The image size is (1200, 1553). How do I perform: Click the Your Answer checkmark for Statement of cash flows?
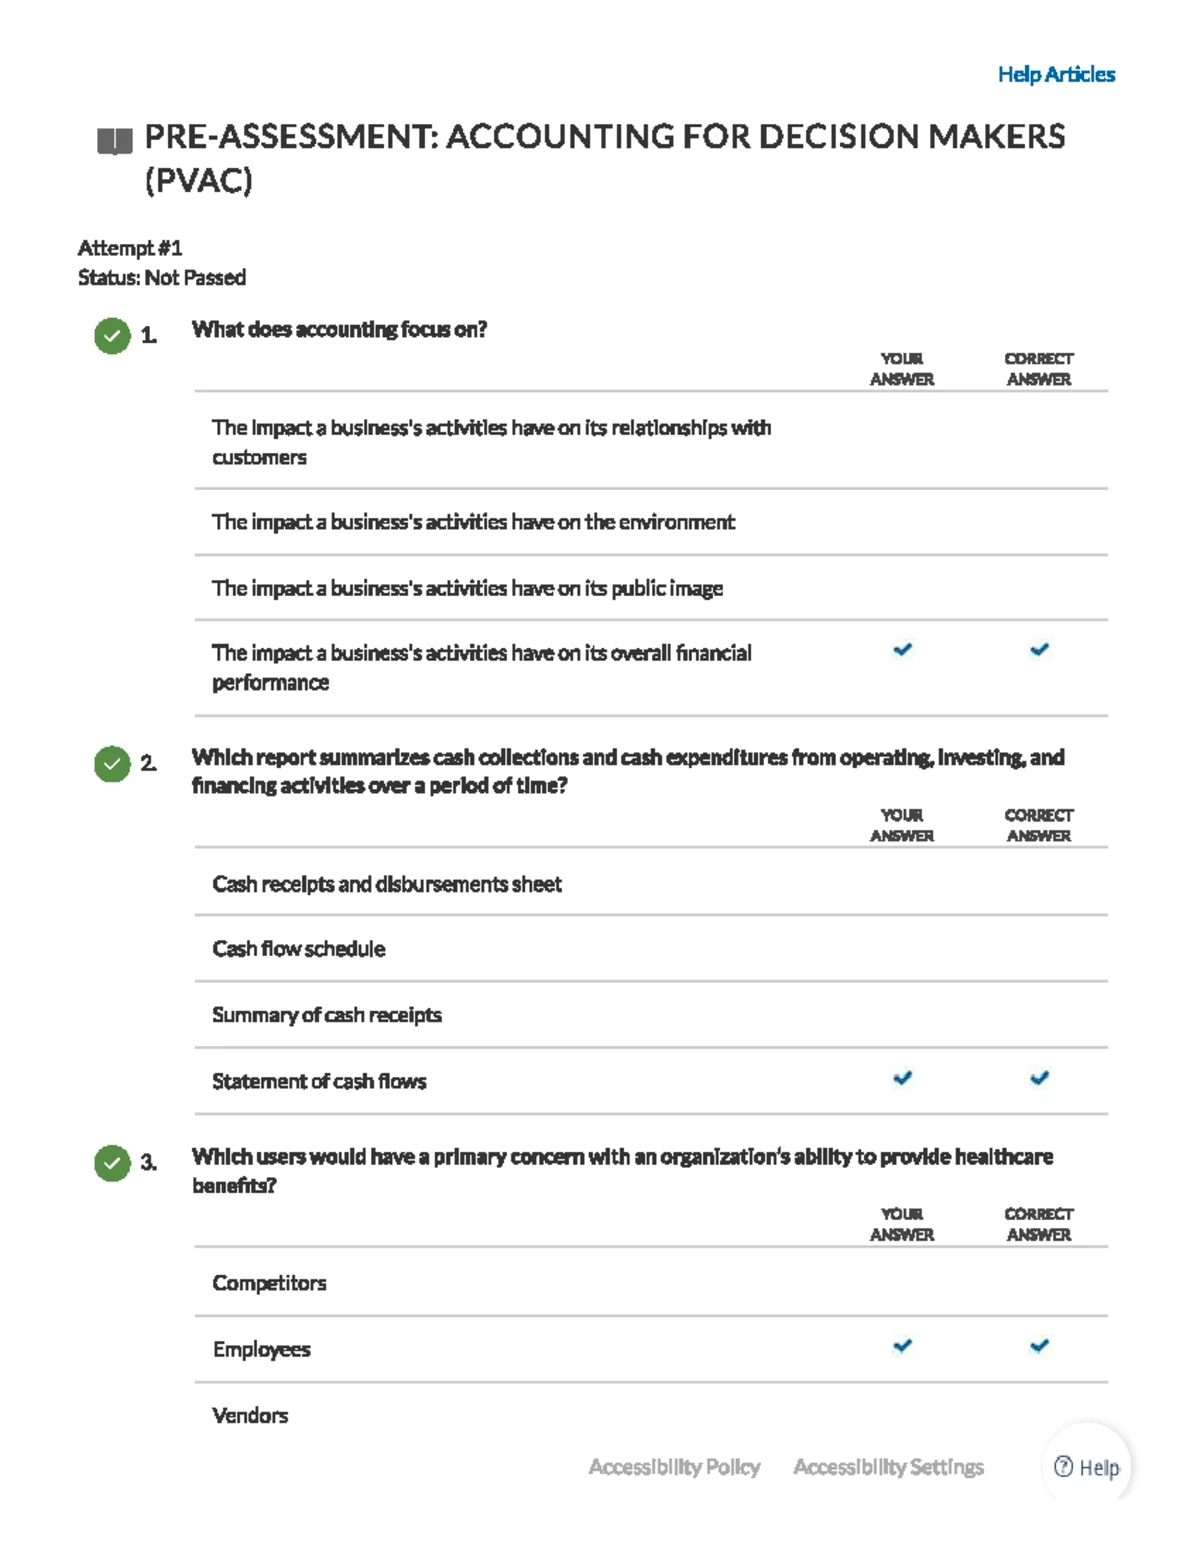(x=903, y=1078)
